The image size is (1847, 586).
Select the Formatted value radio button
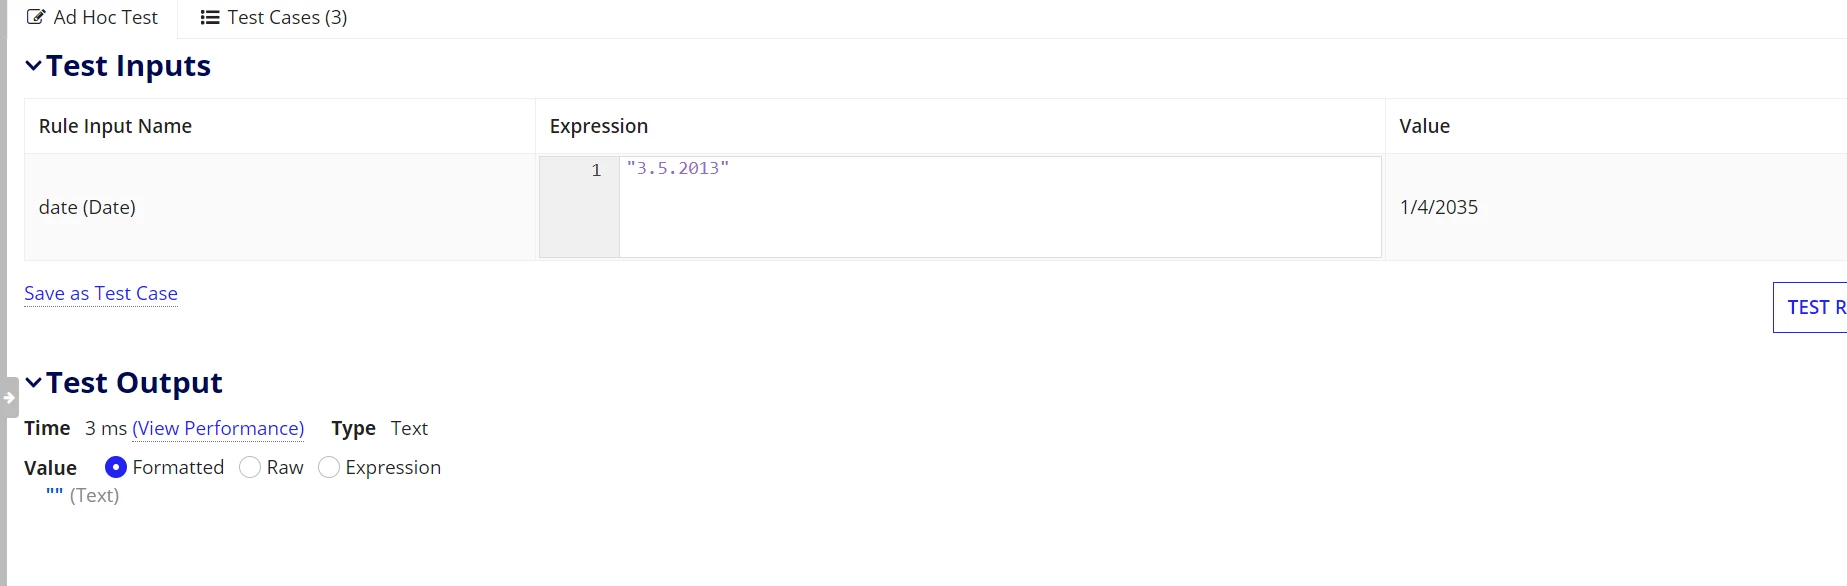[x=116, y=467]
